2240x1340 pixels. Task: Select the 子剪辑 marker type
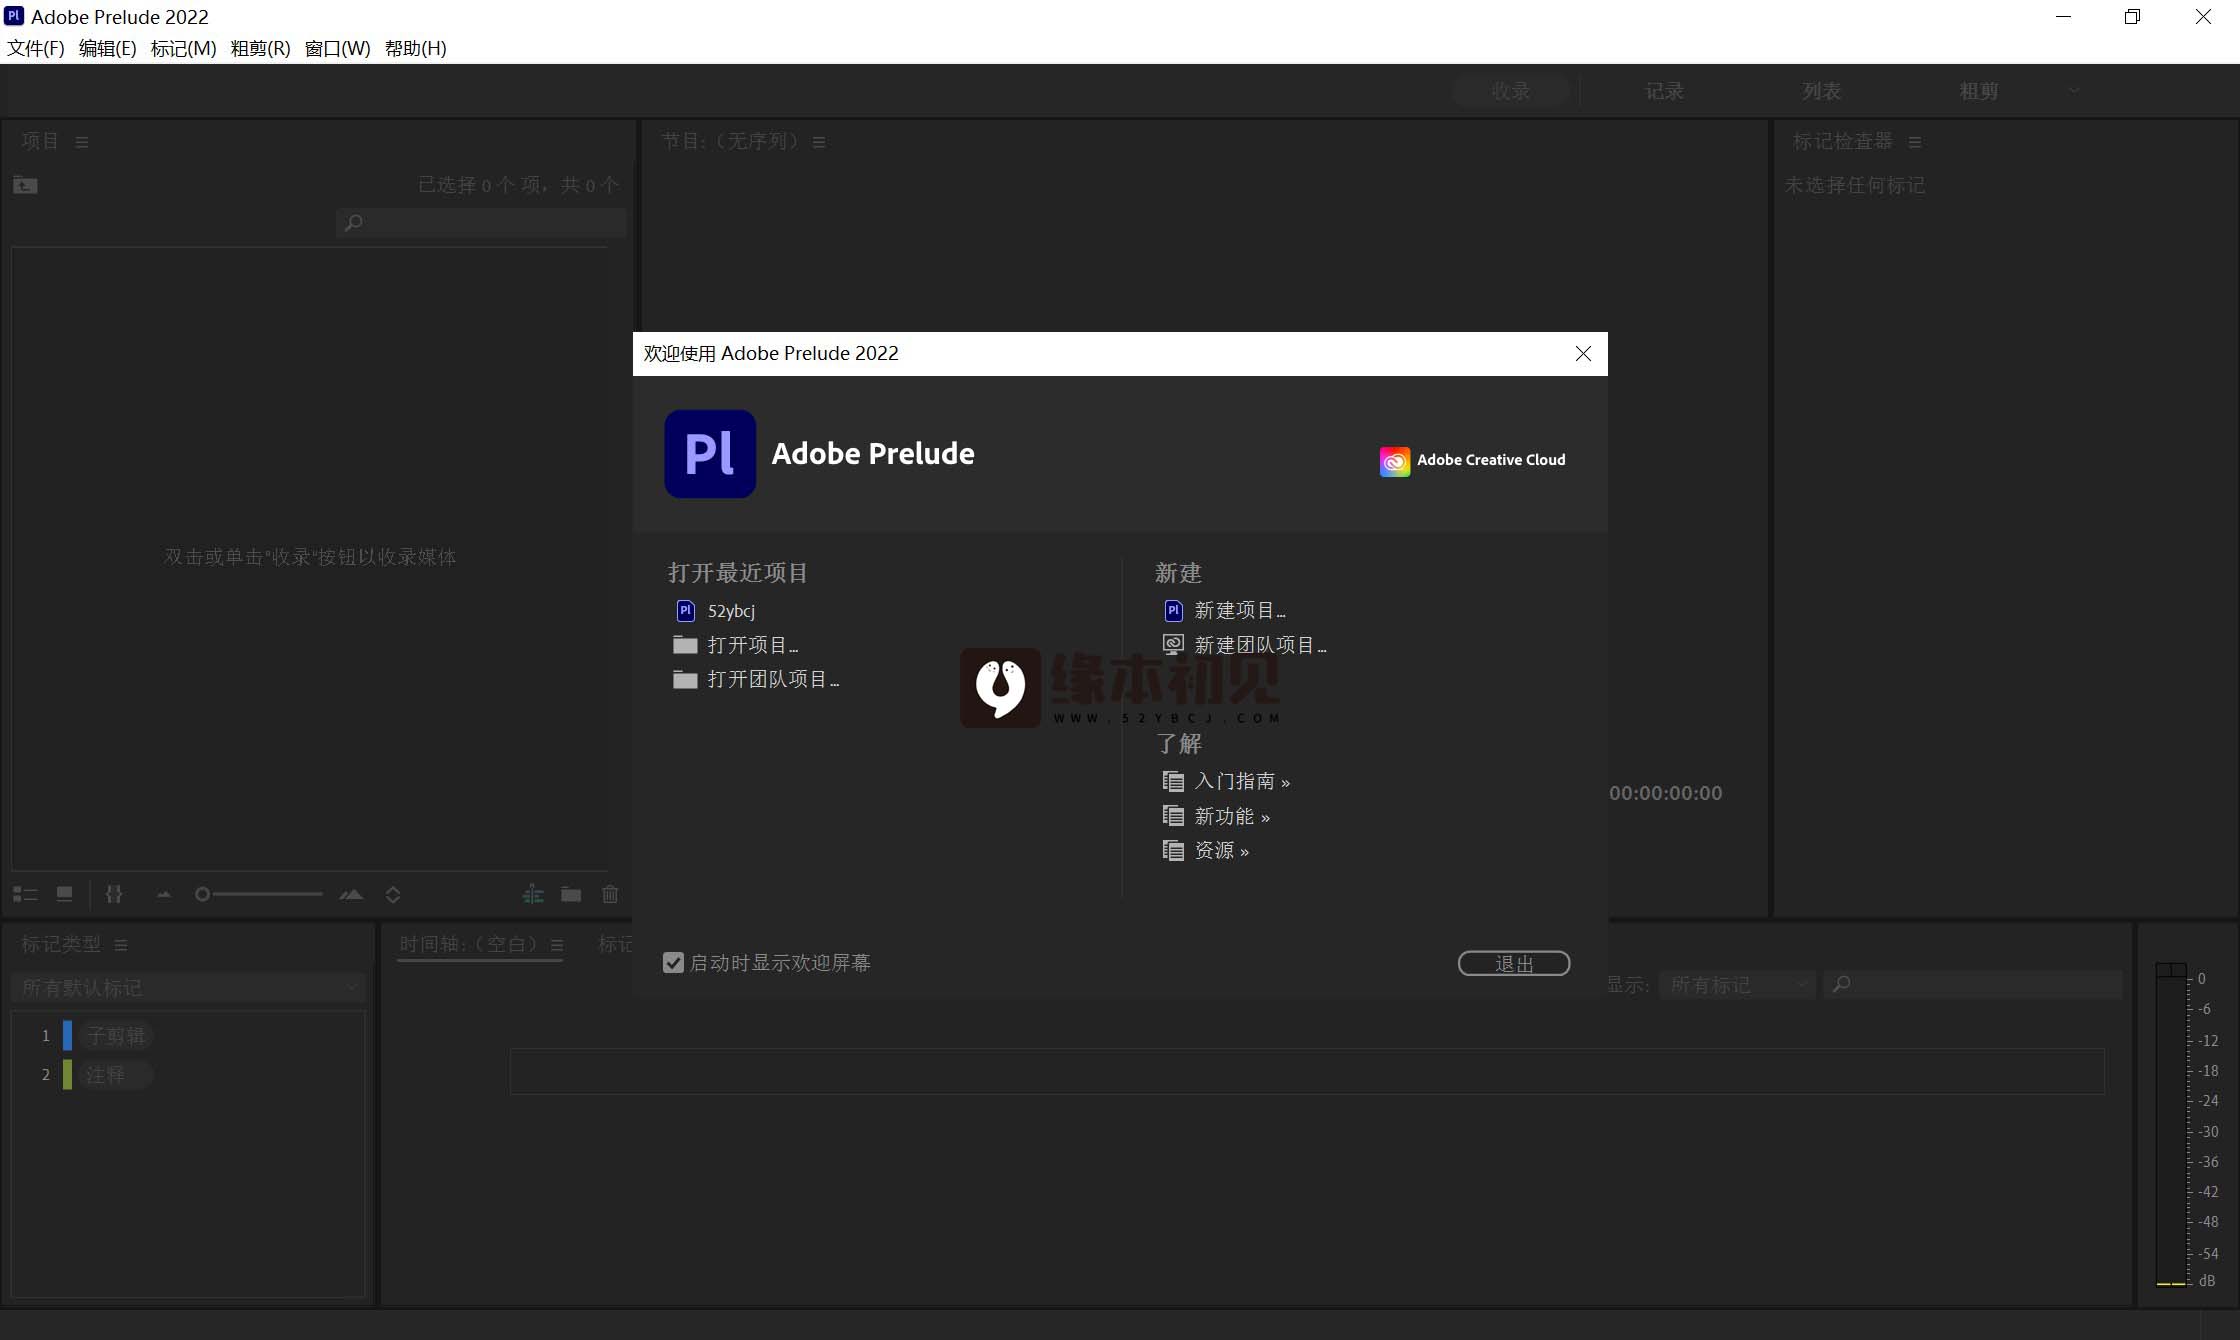pyautogui.click(x=115, y=1036)
